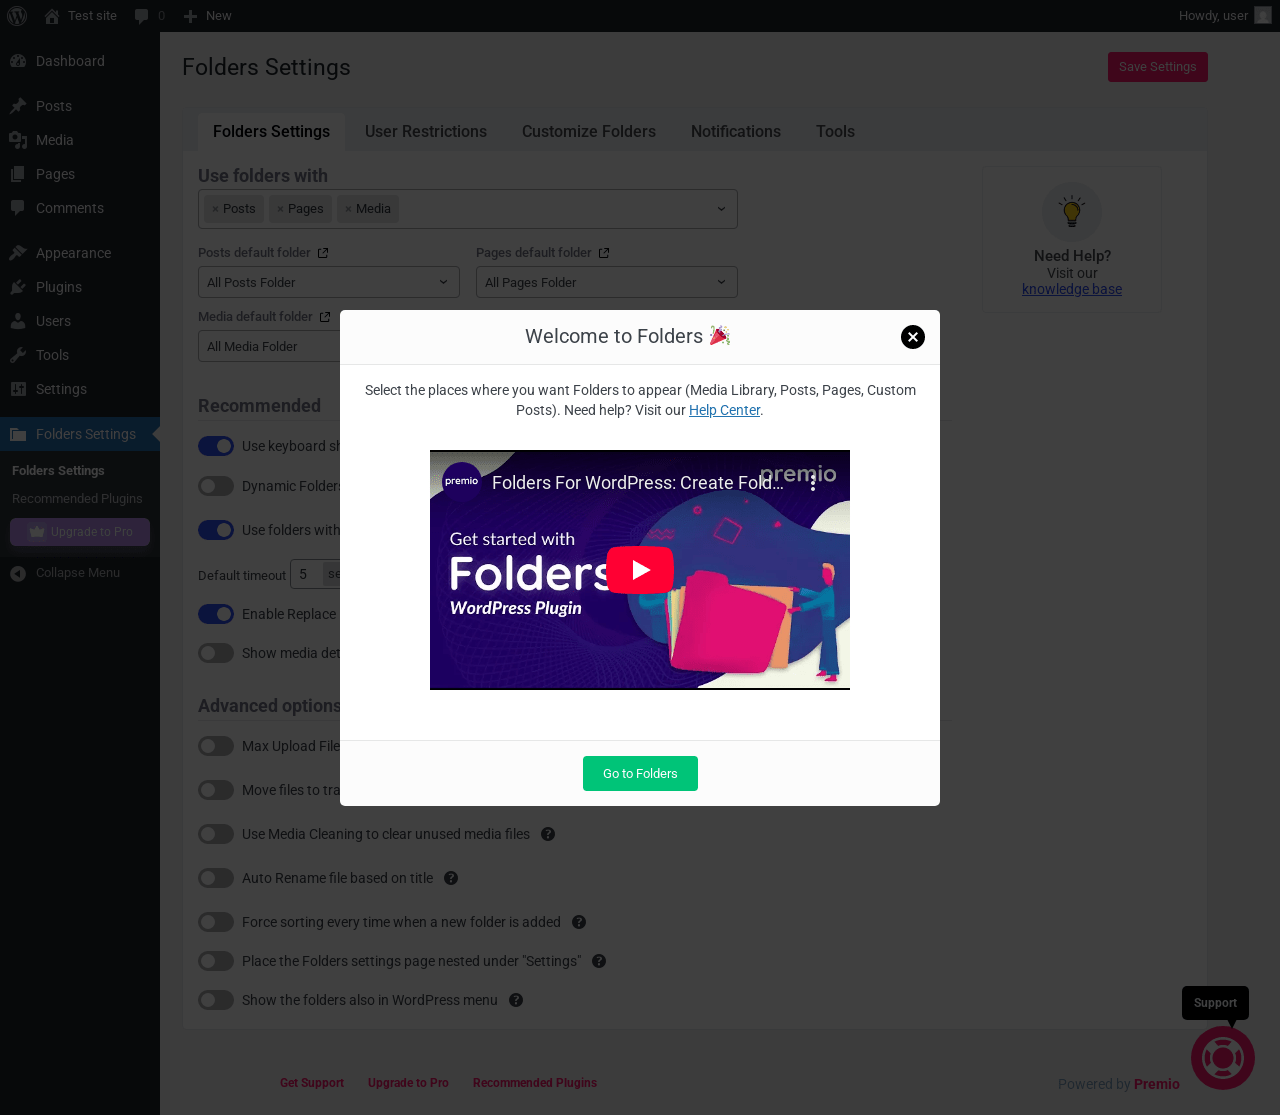Click the WordPress logo in admin bar
Viewport: 1280px width, 1115px height.
(17, 16)
